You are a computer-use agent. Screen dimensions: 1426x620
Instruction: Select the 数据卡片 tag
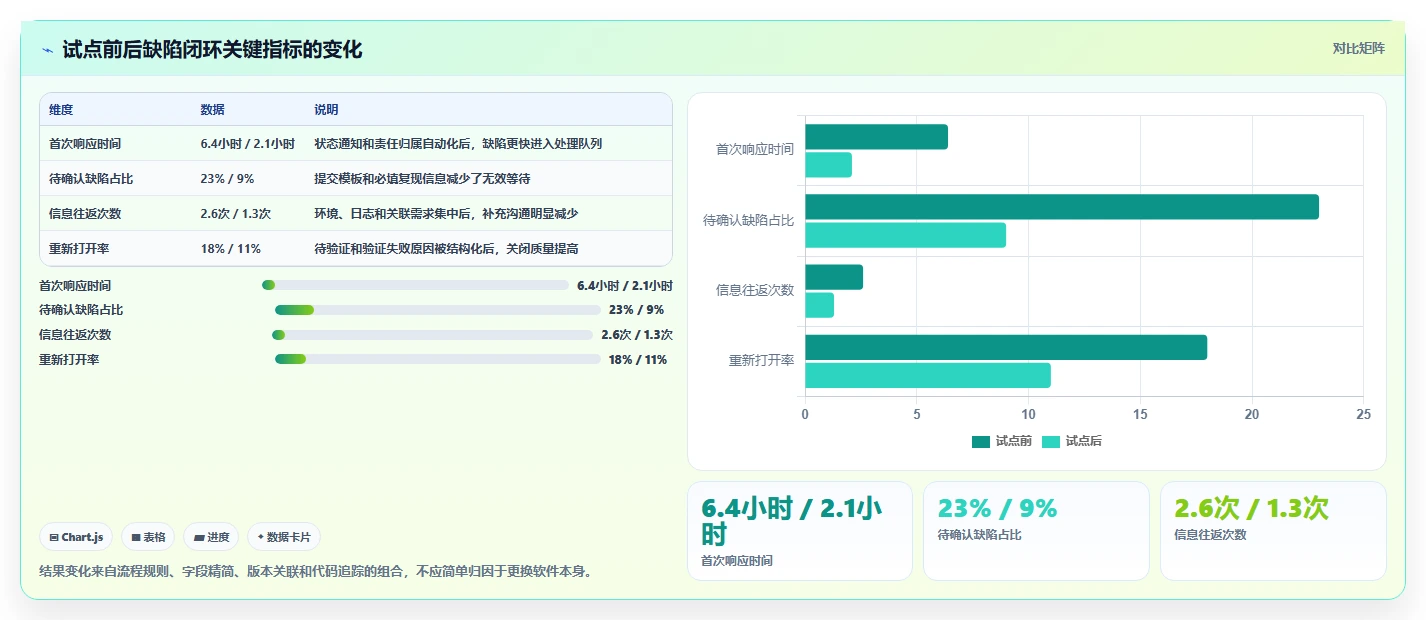[284, 537]
